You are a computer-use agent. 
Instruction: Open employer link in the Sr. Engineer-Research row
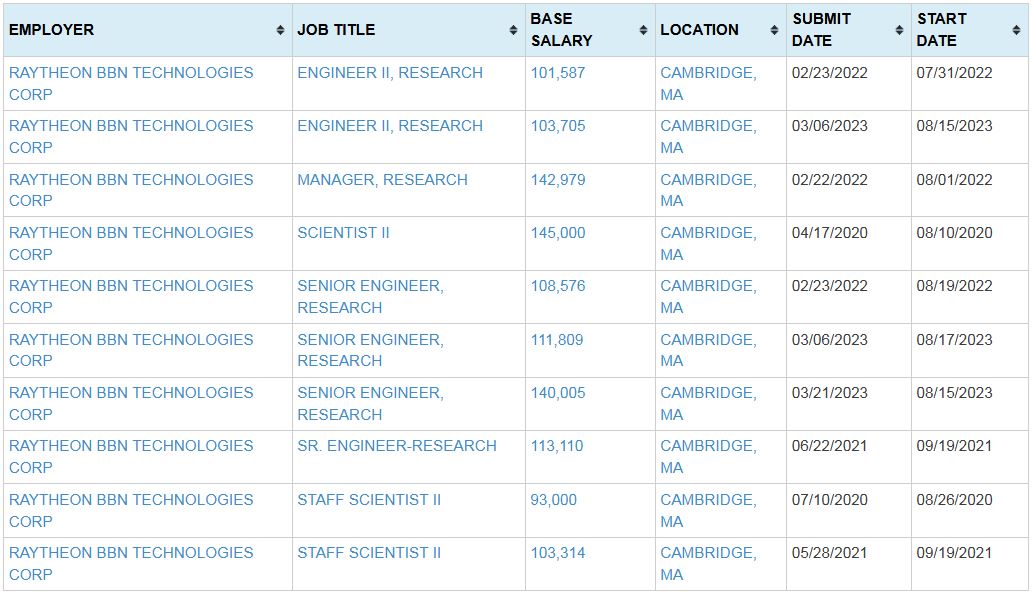(x=131, y=456)
